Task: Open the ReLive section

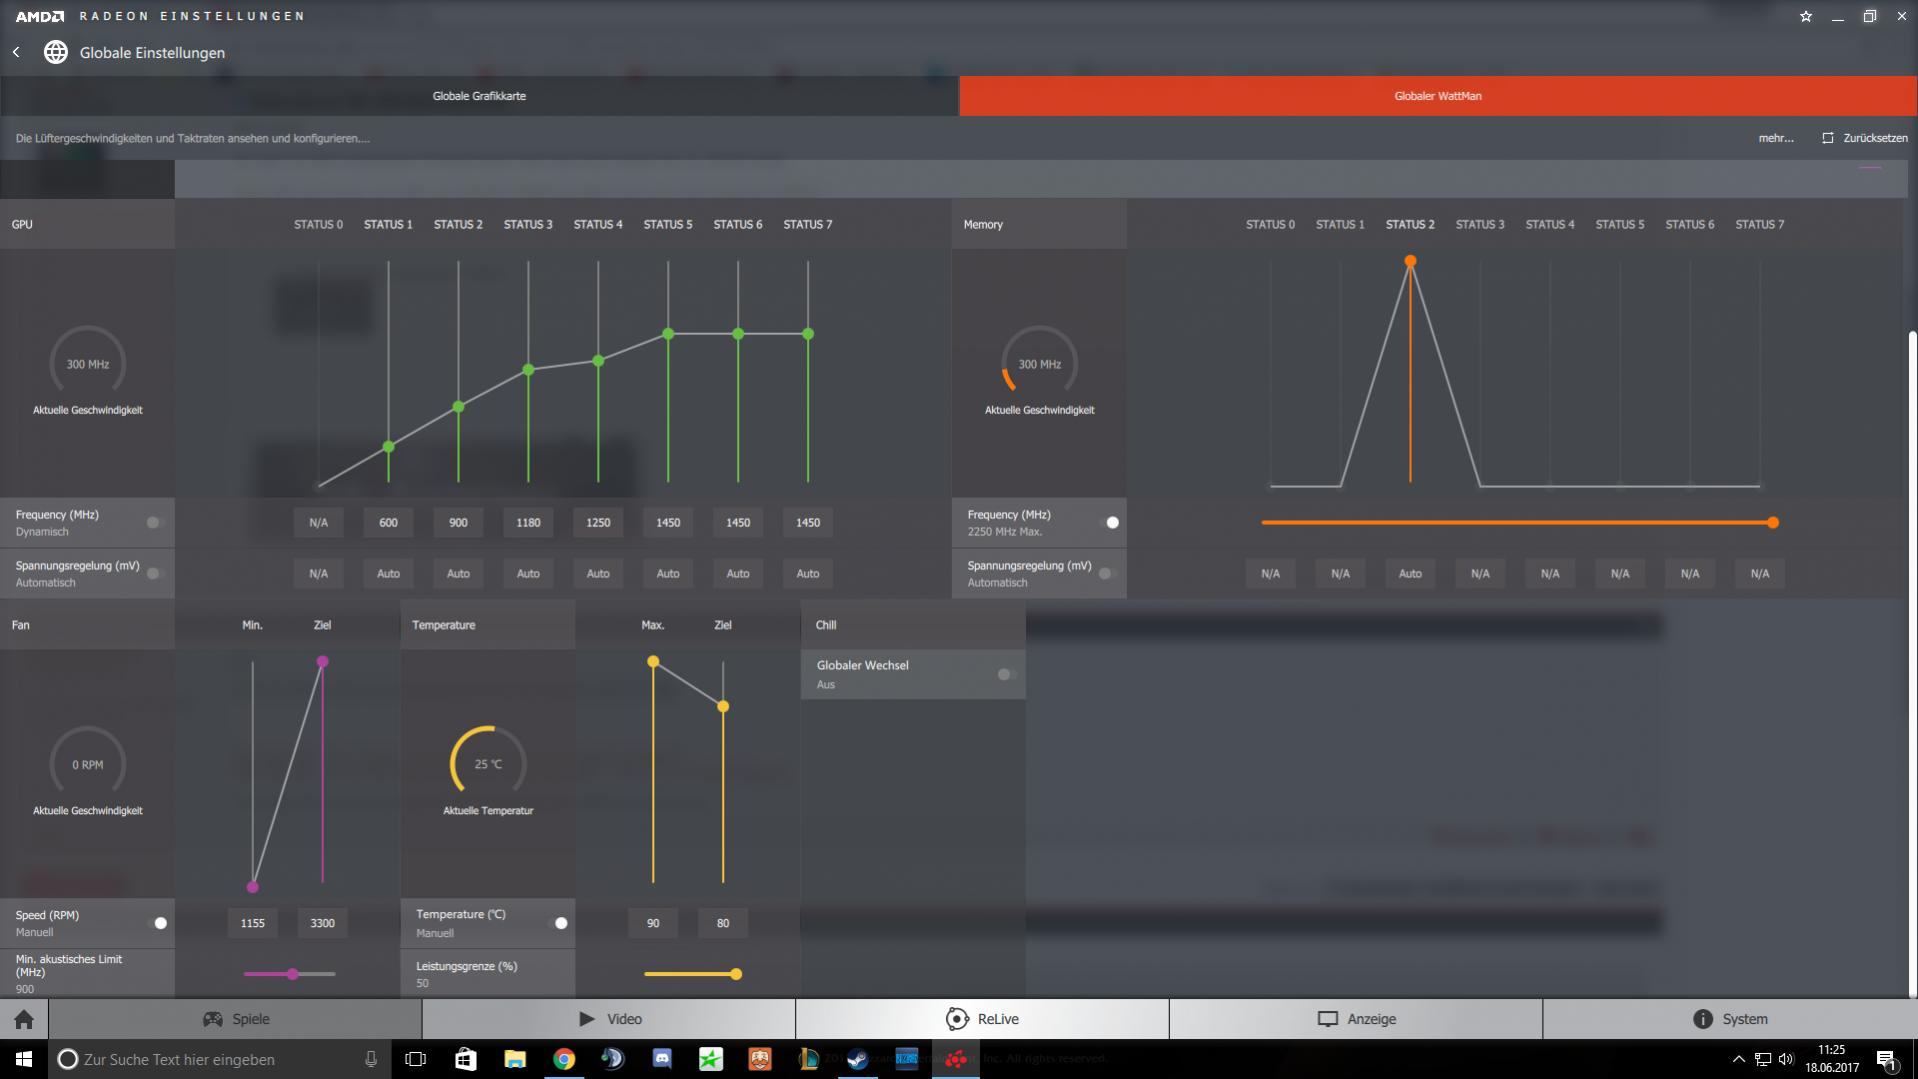Action: click(x=982, y=1019)
